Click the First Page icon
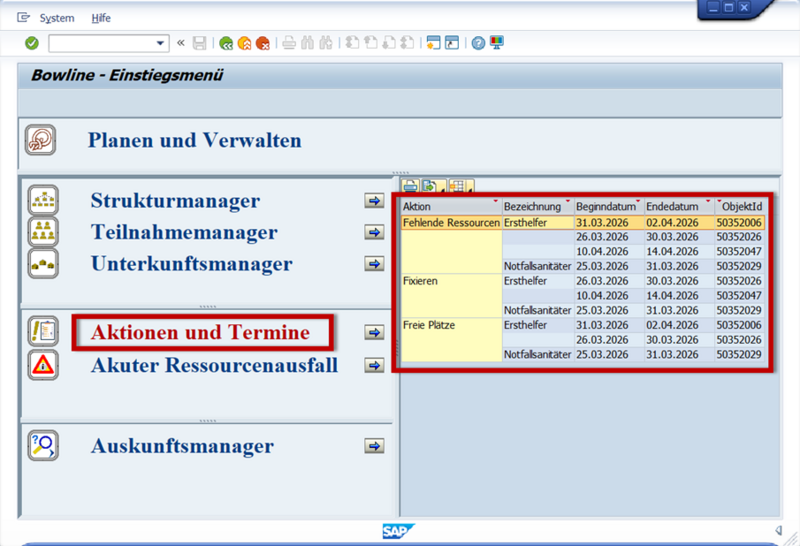The width and height of the screenshot is (800, 546). [x=352, y=43]
